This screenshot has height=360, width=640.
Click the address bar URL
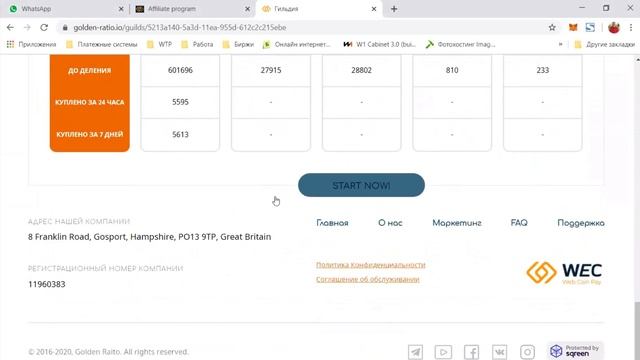[180, 27]
